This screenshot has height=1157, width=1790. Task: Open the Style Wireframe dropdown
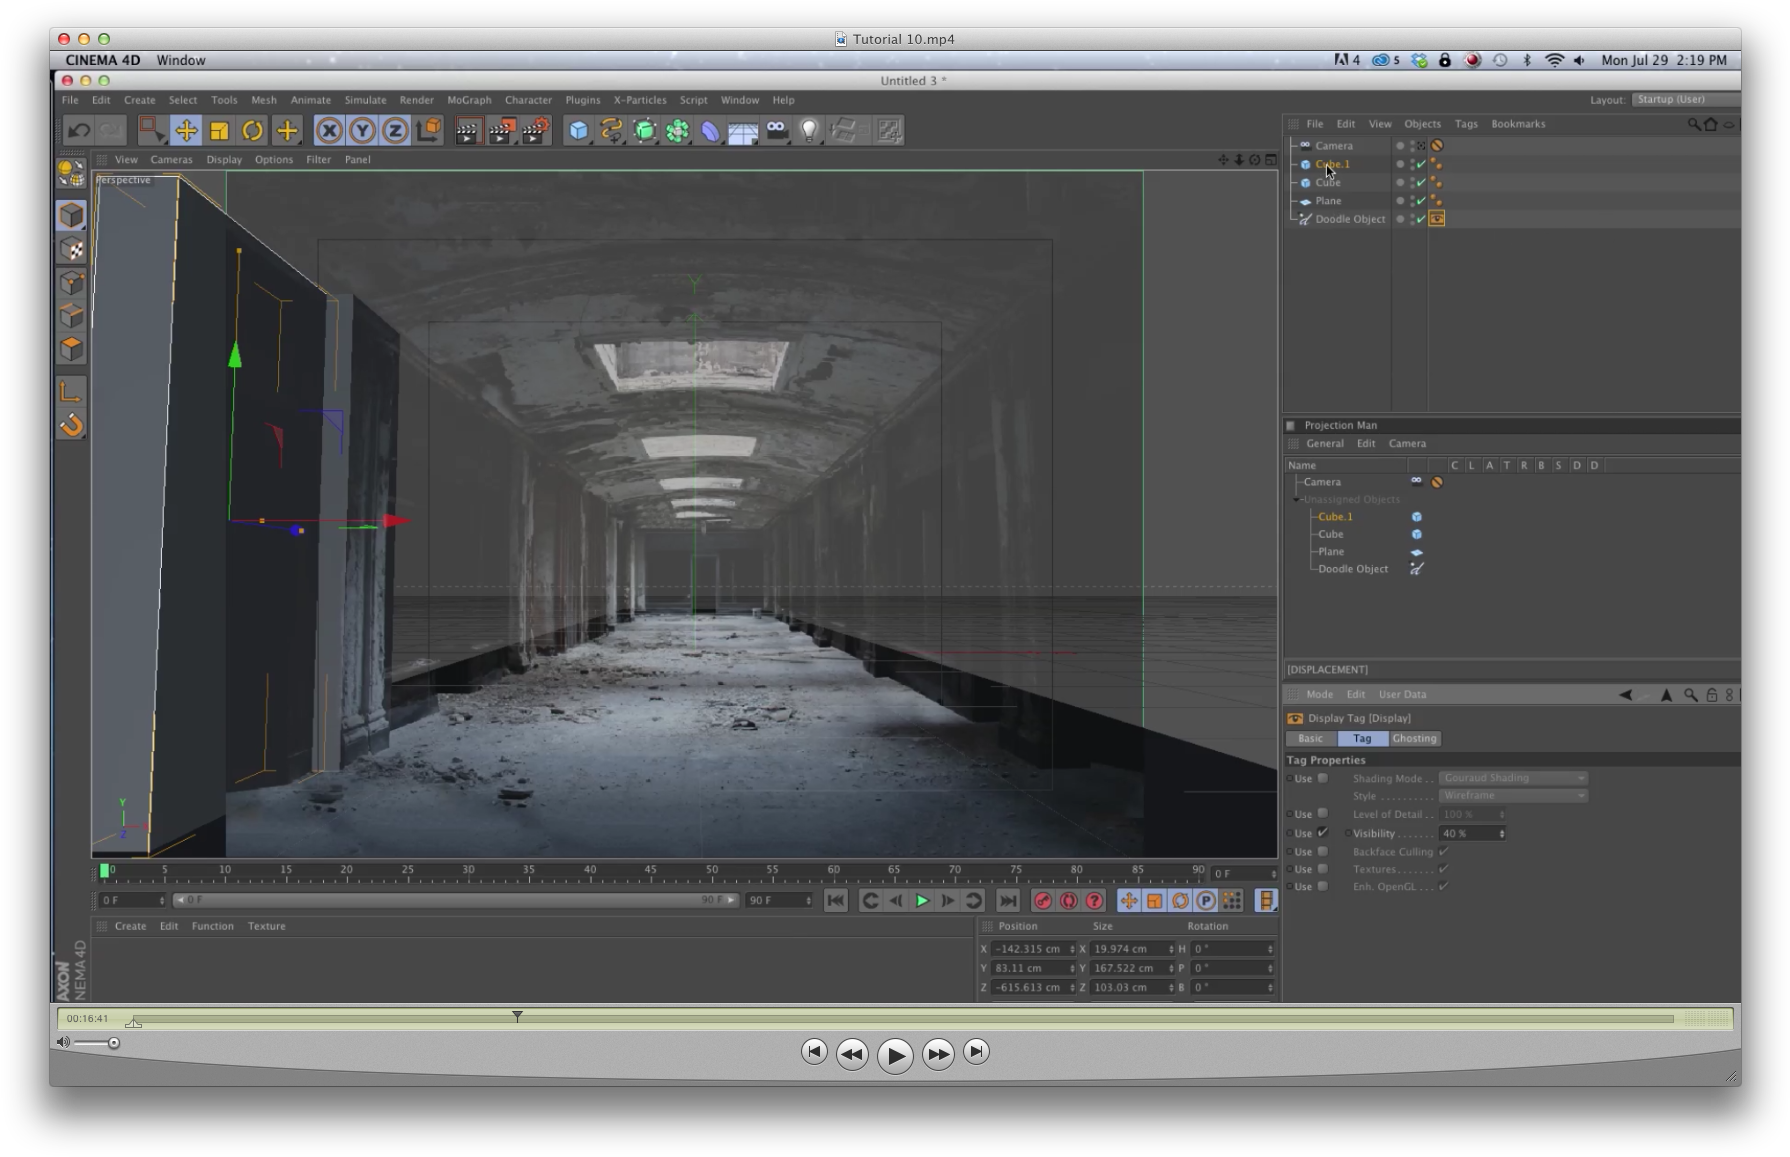[x=1512, y=796]
